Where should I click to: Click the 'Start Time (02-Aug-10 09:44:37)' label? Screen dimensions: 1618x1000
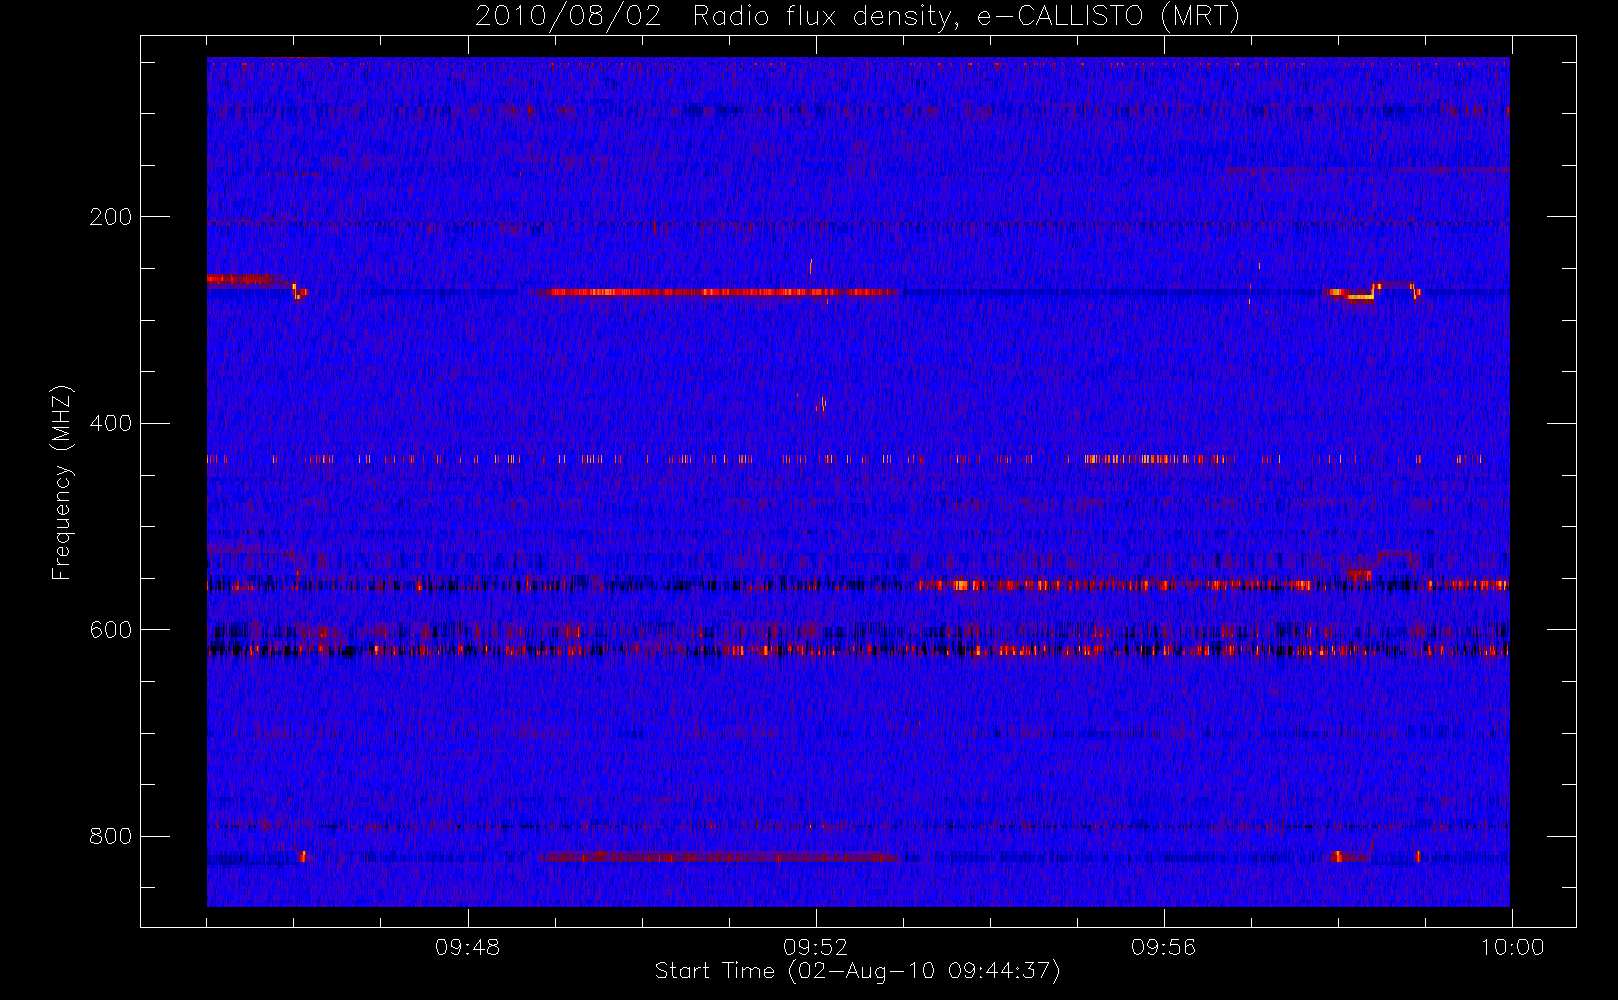click(x=857, y=971)
